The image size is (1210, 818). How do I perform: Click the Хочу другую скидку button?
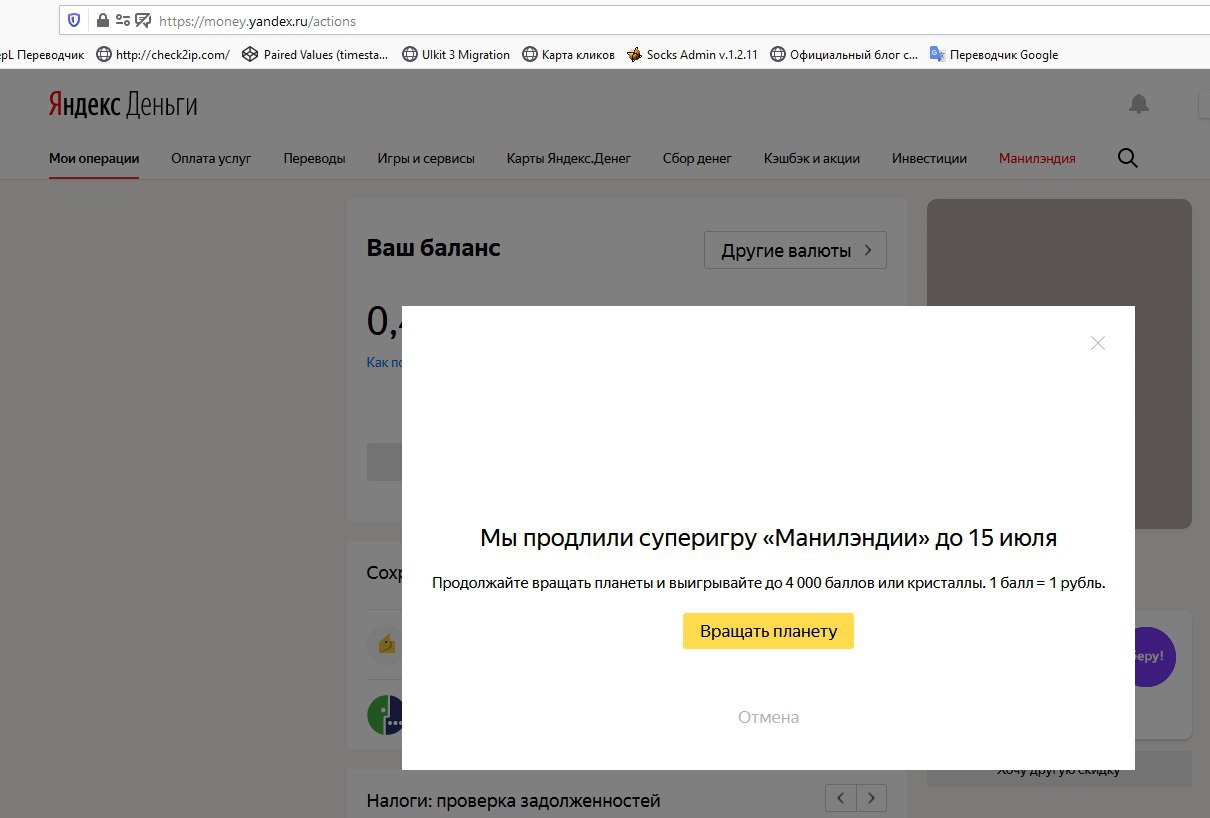[x=1059, y=771]
